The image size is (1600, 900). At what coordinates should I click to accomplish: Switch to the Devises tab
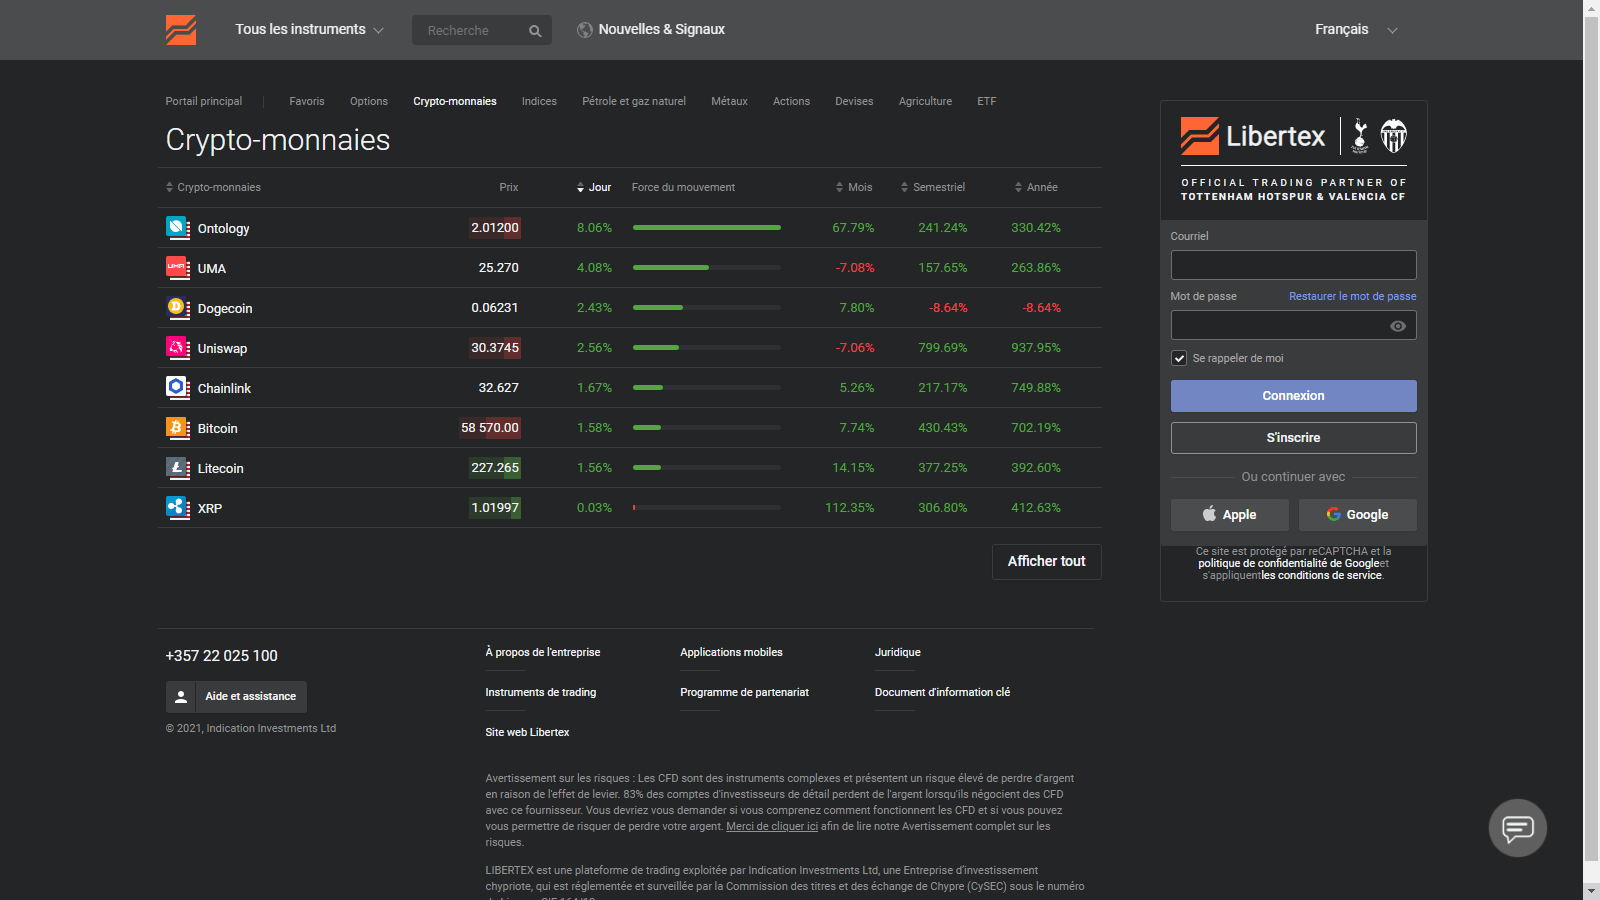point(854,101)
